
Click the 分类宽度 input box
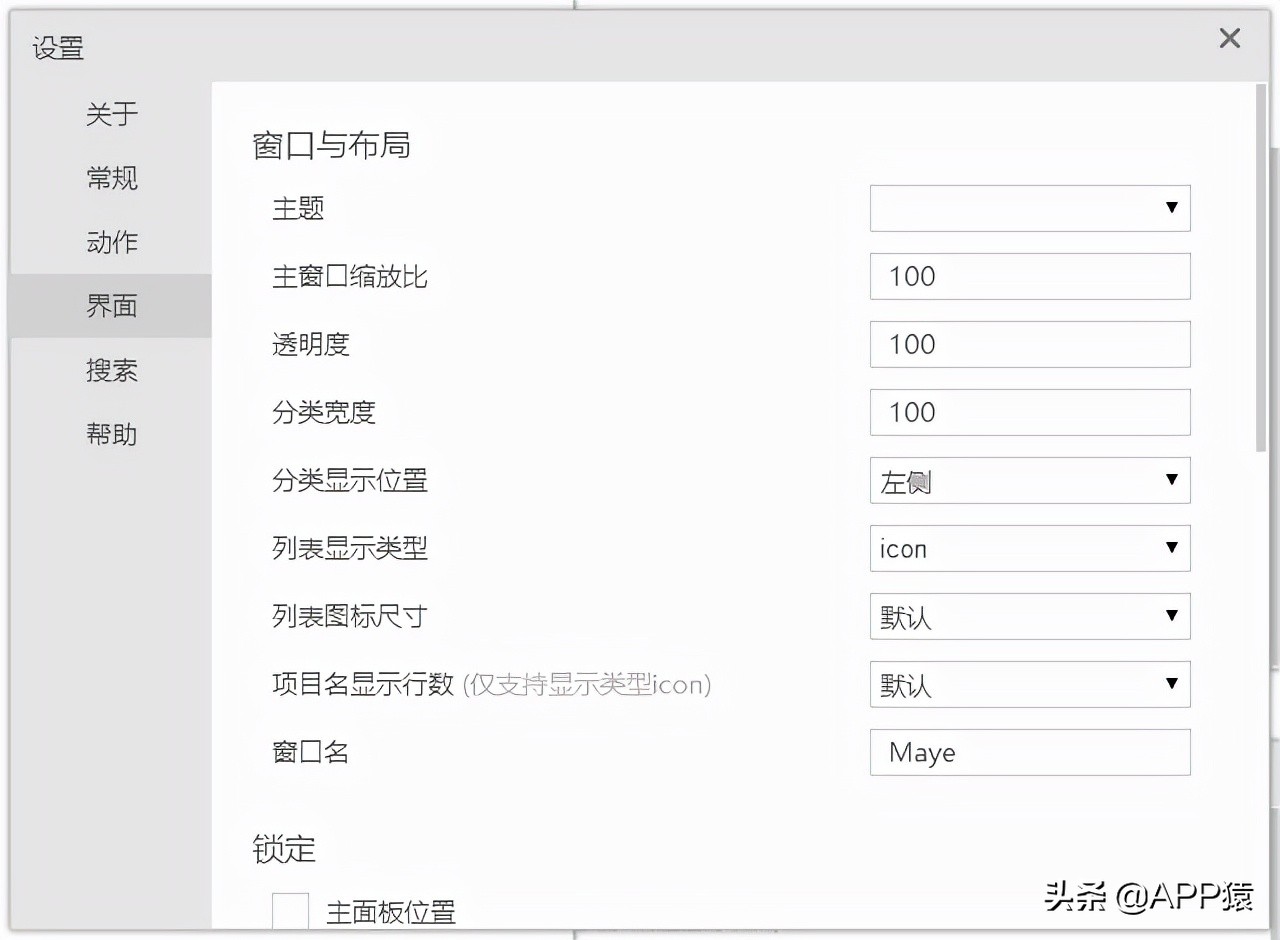(x=1030, y=412)
